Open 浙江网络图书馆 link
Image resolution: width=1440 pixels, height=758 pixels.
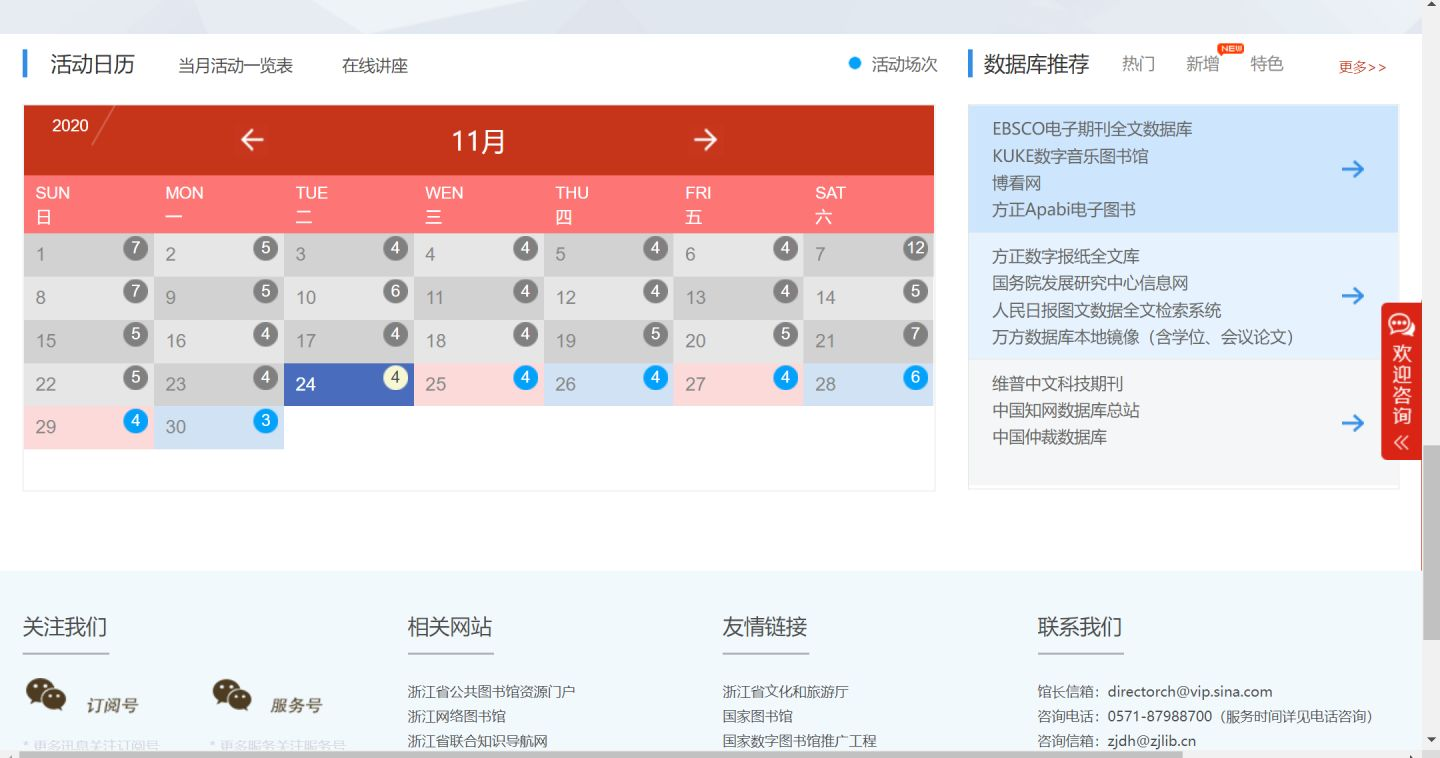[457, 716]
